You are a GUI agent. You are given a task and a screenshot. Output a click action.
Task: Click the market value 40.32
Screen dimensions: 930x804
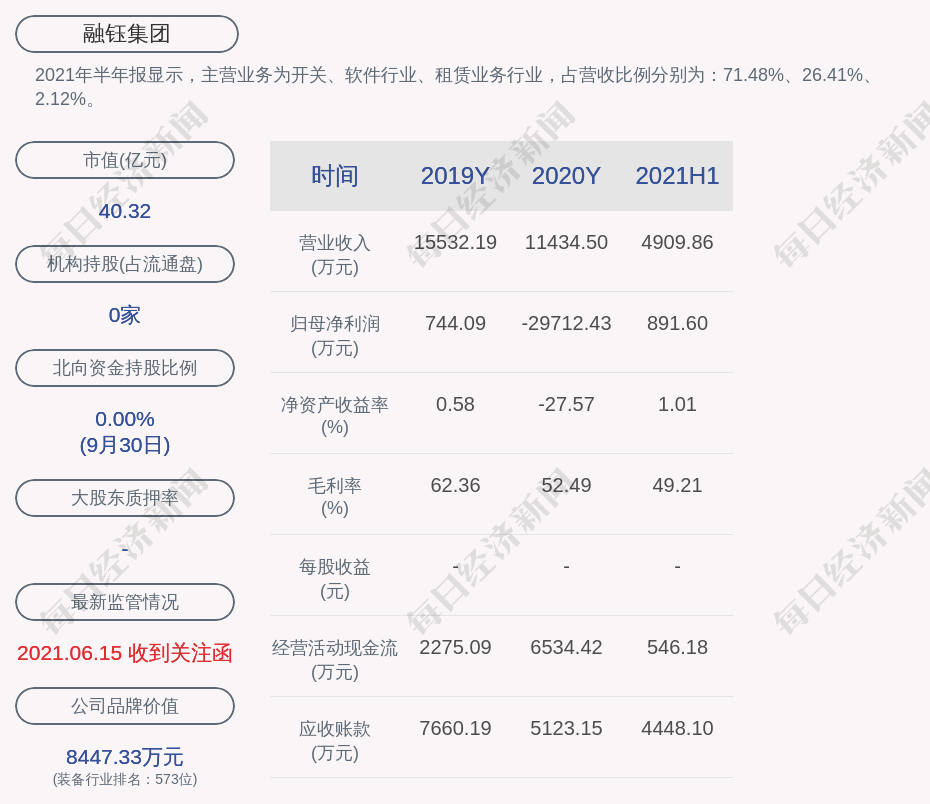click(x=125, y=211)
